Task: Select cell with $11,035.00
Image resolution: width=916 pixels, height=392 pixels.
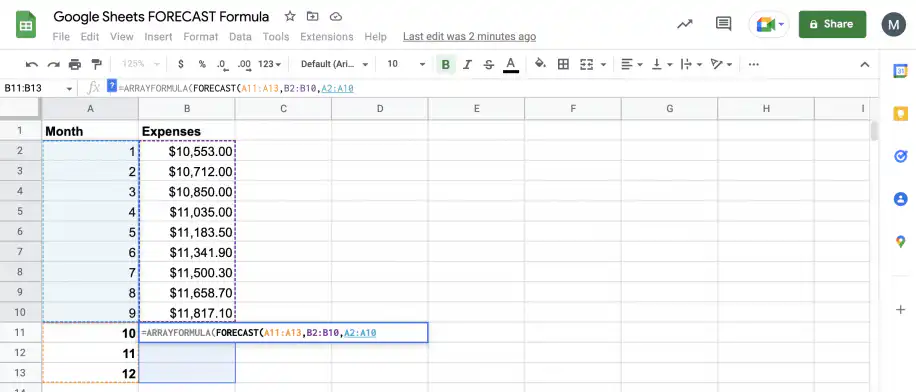Action: [x=187, y=211]
